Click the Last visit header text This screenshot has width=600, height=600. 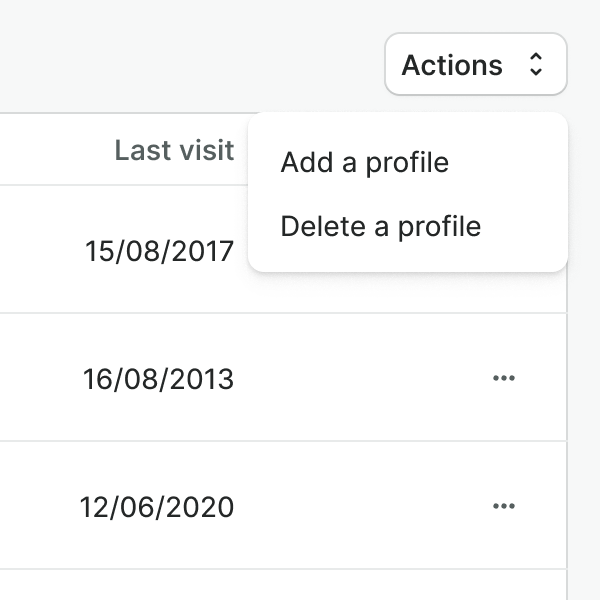[174, 150]
